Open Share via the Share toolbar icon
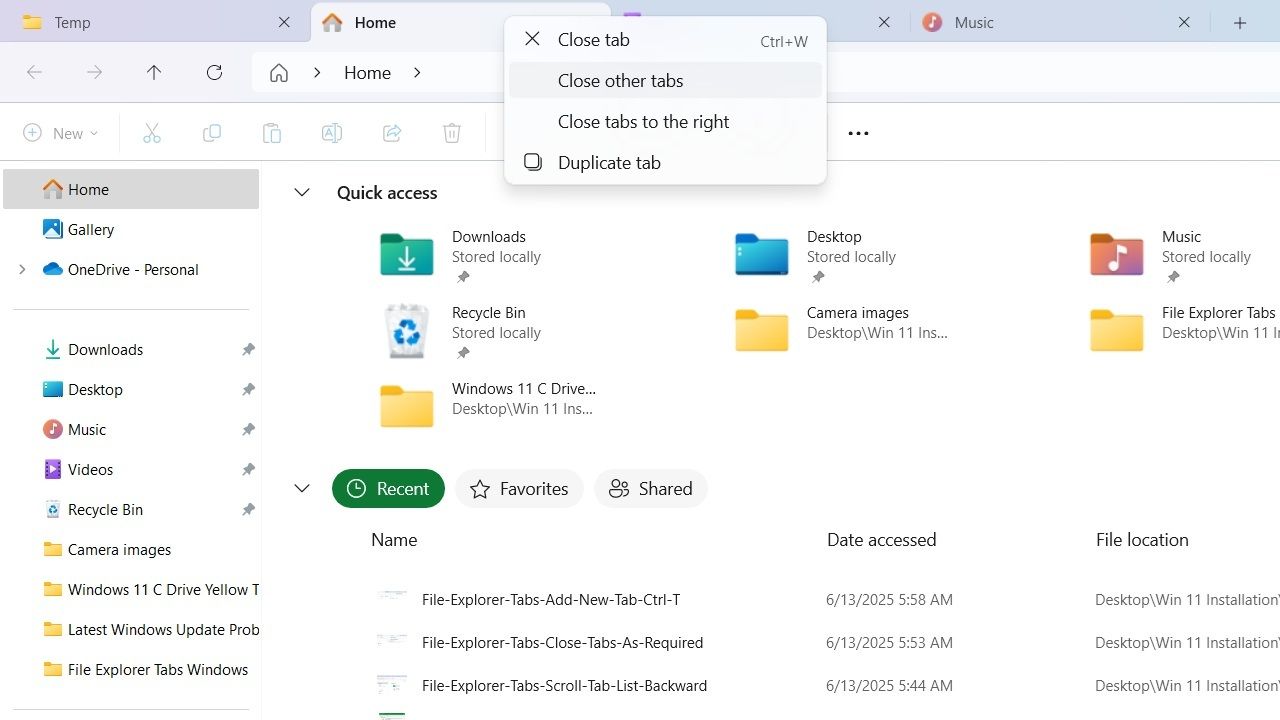Screen dimensions: 1280x720 (391, 132)
